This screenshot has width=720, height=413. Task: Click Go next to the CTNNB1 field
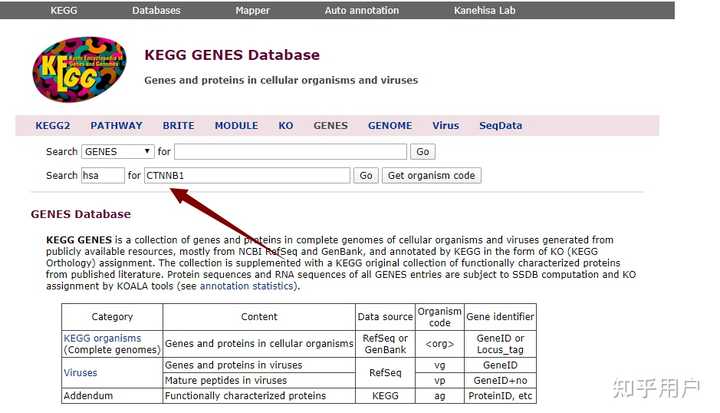366,175
